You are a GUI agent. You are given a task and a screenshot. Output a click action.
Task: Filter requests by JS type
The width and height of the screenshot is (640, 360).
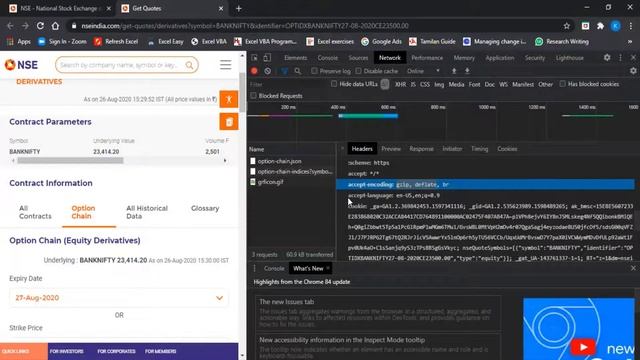coord(413,84)
